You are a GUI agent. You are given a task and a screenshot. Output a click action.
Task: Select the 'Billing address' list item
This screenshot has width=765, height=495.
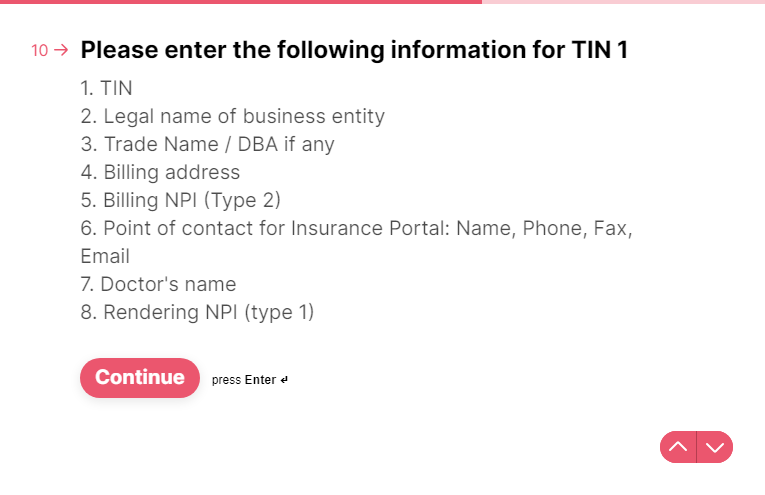160,172
